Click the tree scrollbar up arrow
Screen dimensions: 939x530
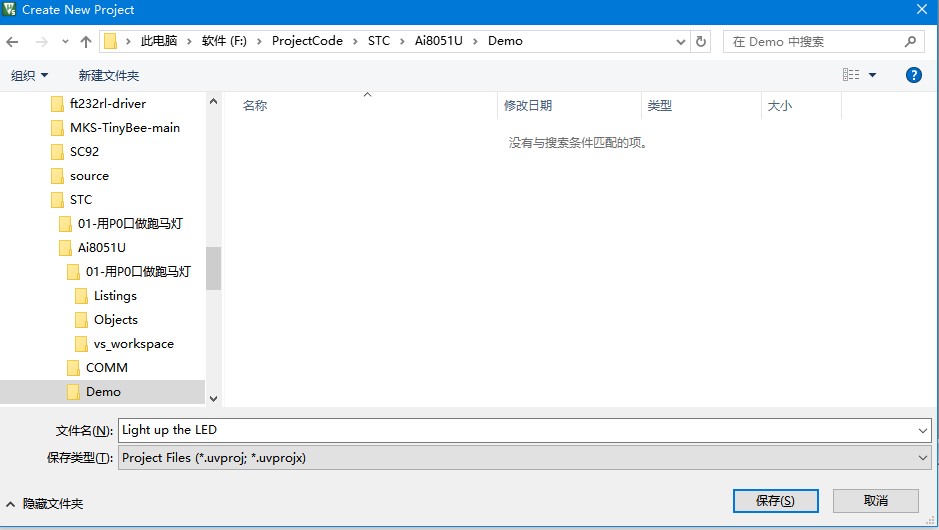(213, 102)
